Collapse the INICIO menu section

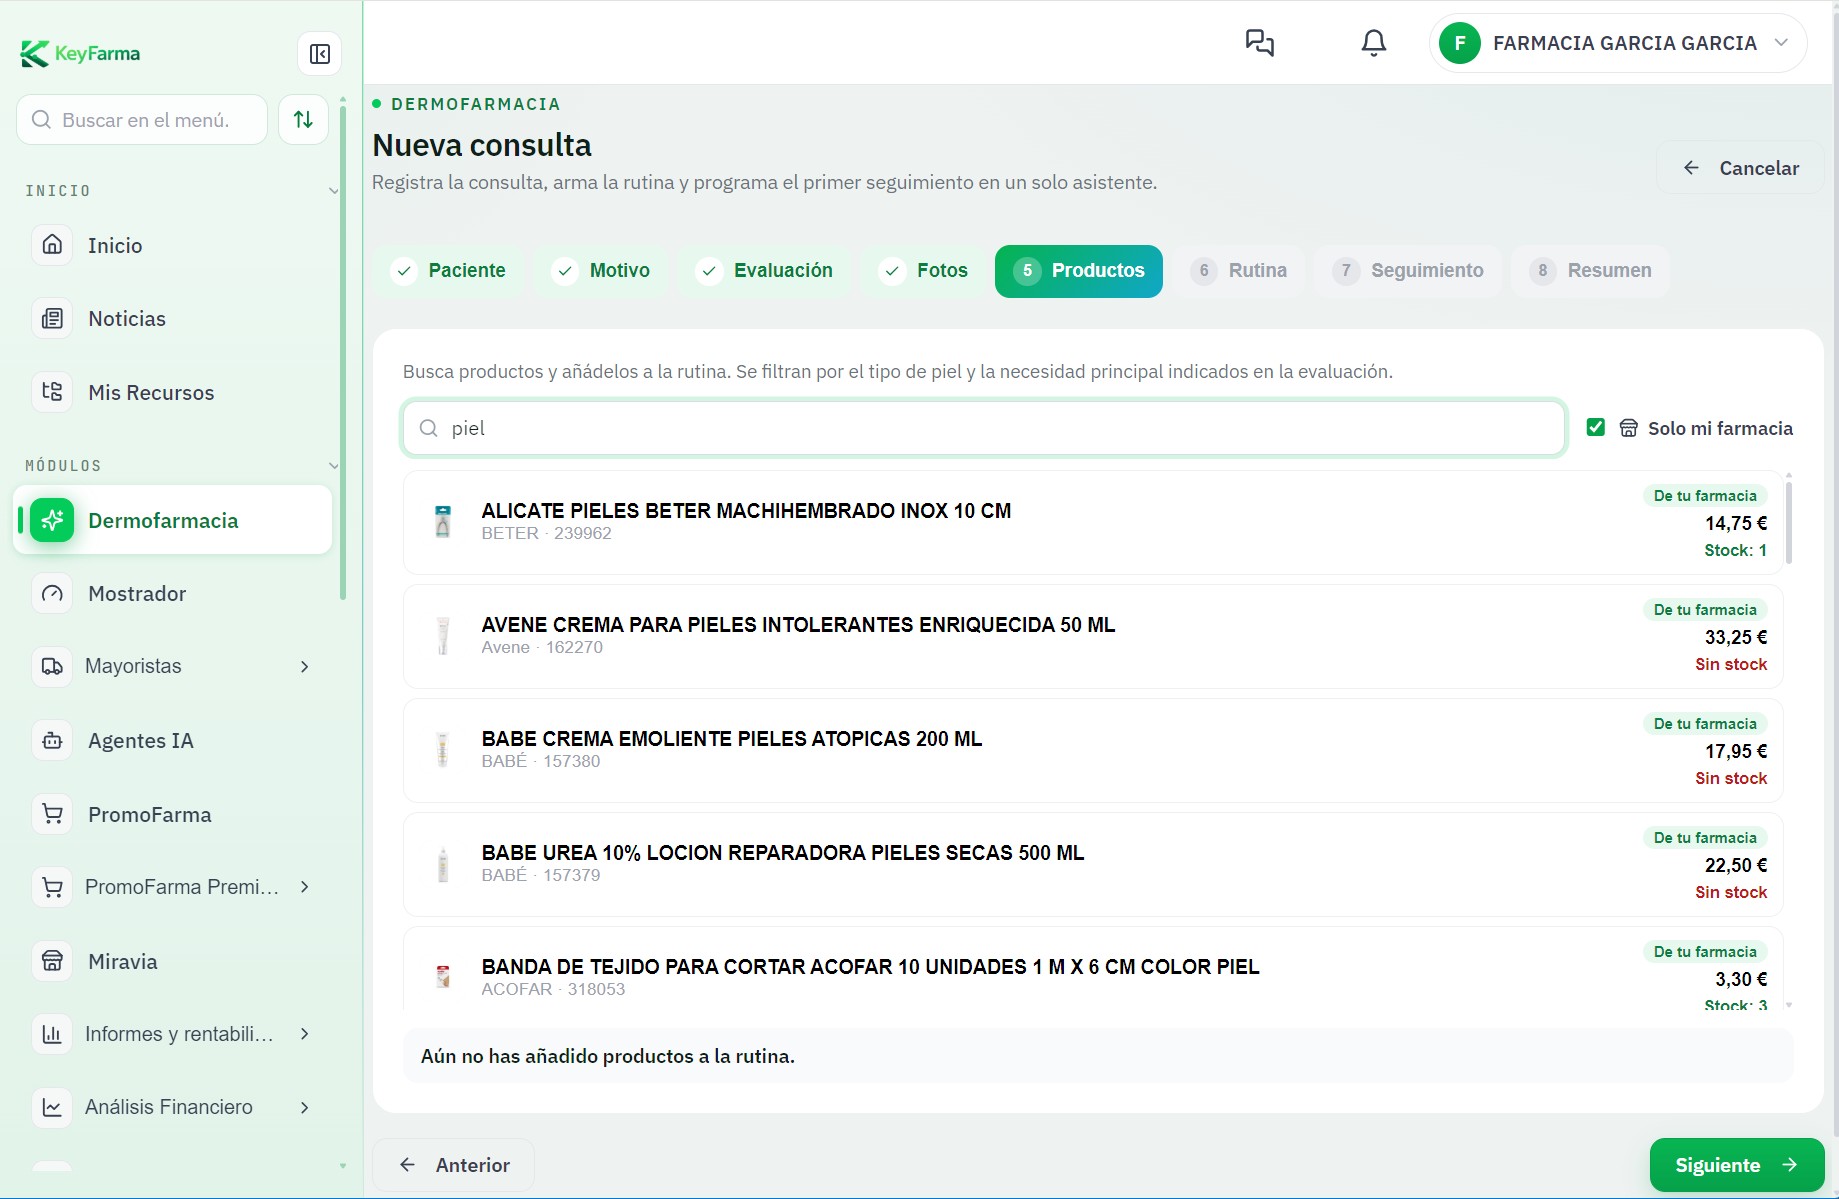pyautogui.click(x=333, y=191)
